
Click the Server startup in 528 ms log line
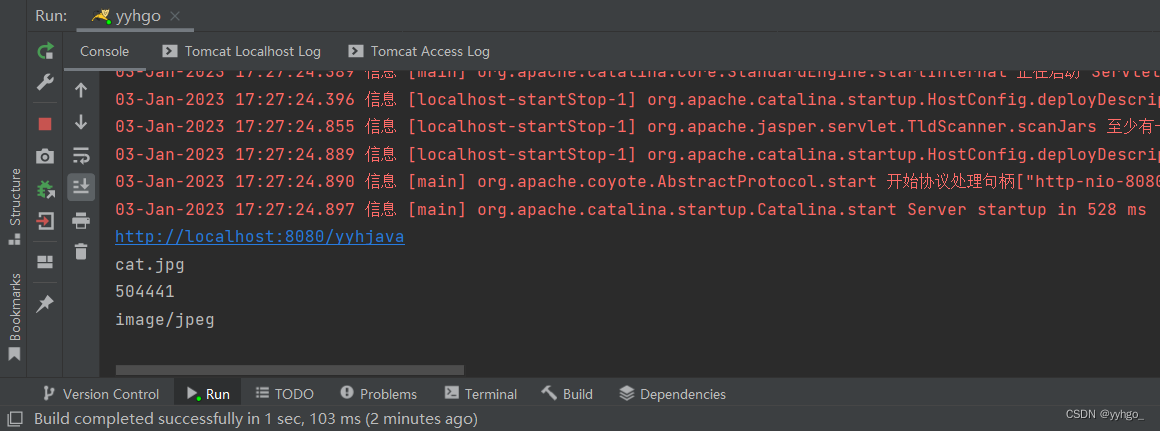click(631, 209)
